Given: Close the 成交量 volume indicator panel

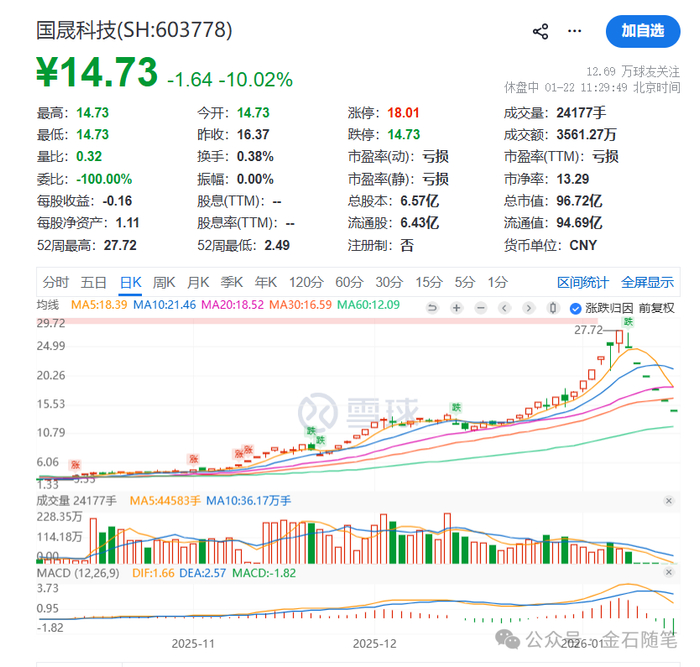Looking at the screenshot, I should (668, 500).
